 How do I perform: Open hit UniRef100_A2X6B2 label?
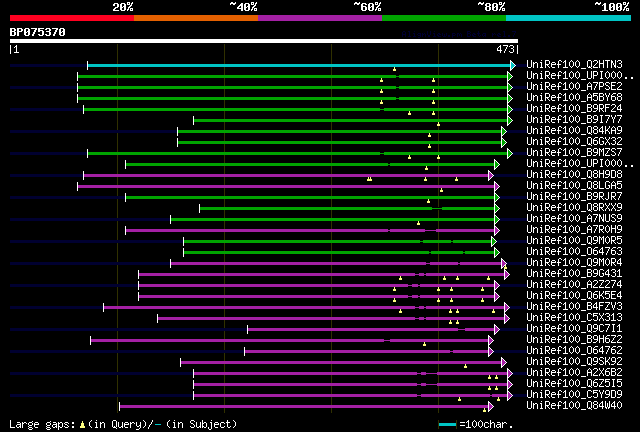tap(574, 373)
